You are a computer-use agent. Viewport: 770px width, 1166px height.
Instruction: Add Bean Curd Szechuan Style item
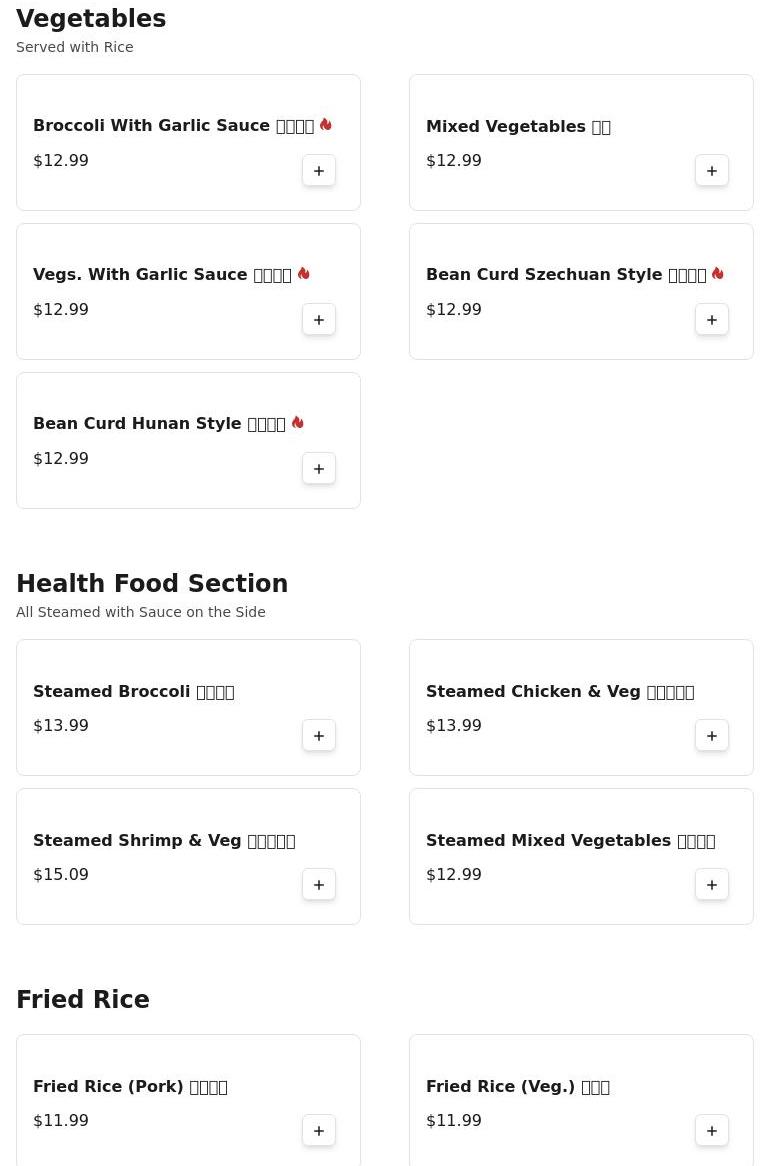click(712, 320)
